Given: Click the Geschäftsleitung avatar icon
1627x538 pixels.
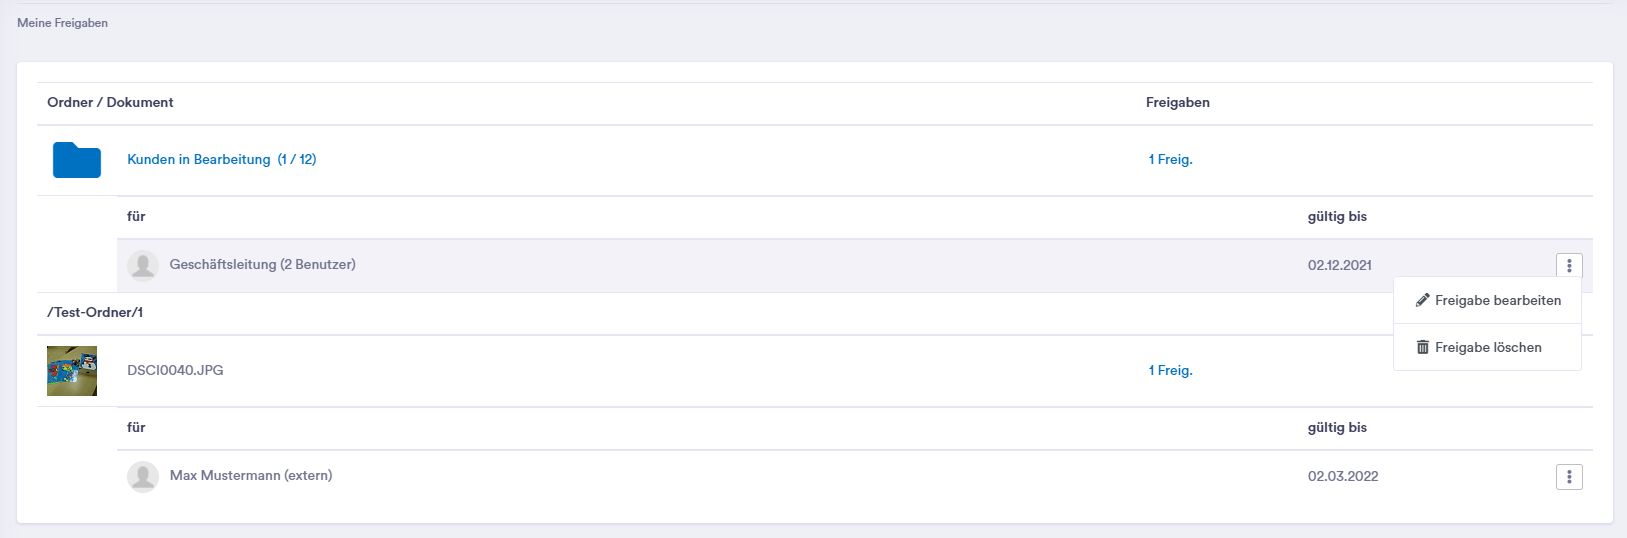Looking at the screenshot, I should click(x=143, y=265).
